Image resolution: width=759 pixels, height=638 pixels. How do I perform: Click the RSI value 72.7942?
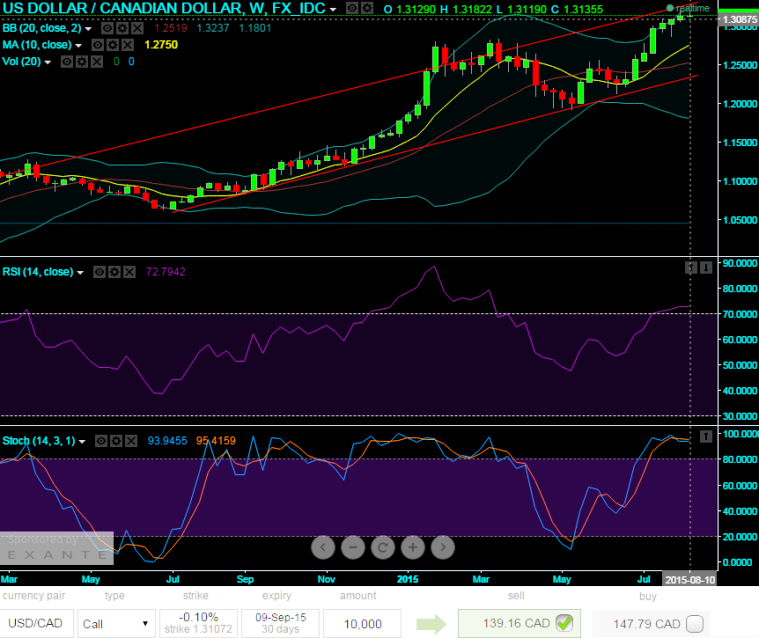click(166, 272)
